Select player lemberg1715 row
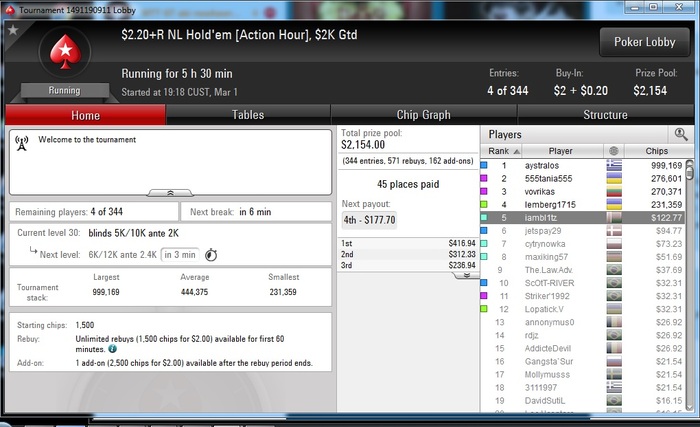This screenshot has height=427, width=700. [x=583, y=205]
